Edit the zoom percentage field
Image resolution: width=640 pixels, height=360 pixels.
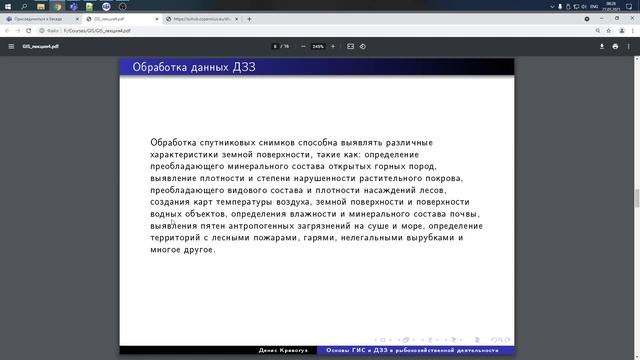tap(318, 47)
